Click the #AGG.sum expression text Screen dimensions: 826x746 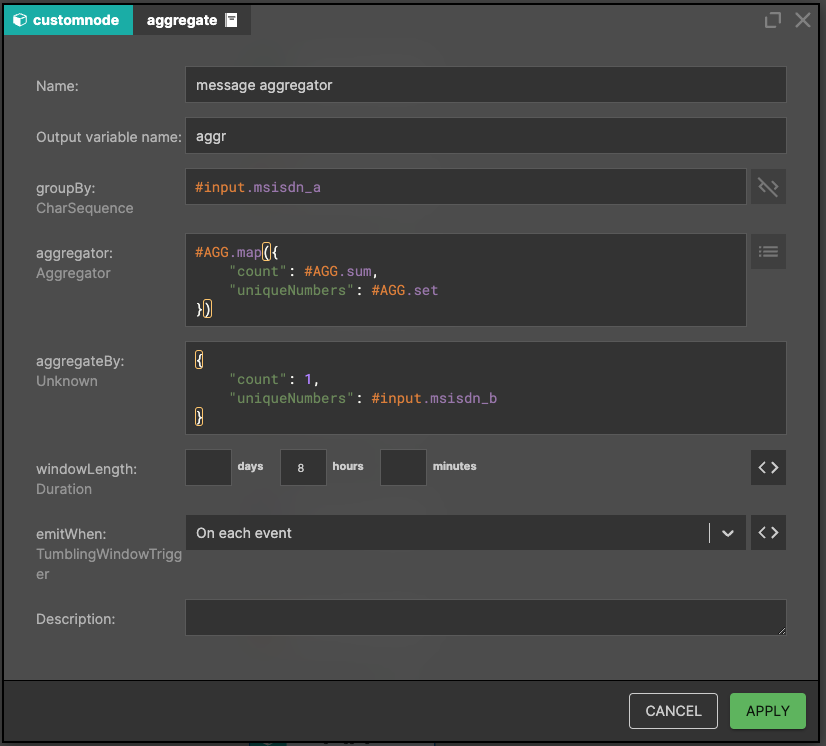tap(338, 271)
